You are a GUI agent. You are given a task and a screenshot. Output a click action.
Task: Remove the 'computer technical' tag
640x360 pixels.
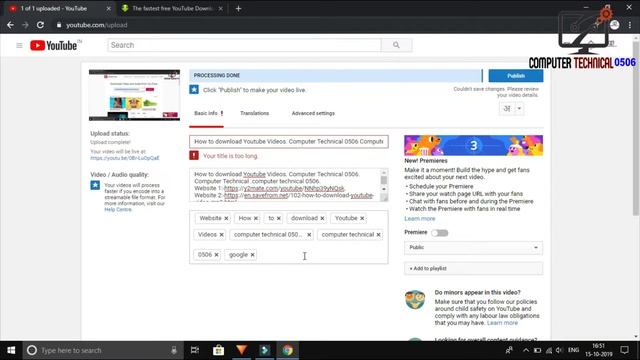(379, 235)
